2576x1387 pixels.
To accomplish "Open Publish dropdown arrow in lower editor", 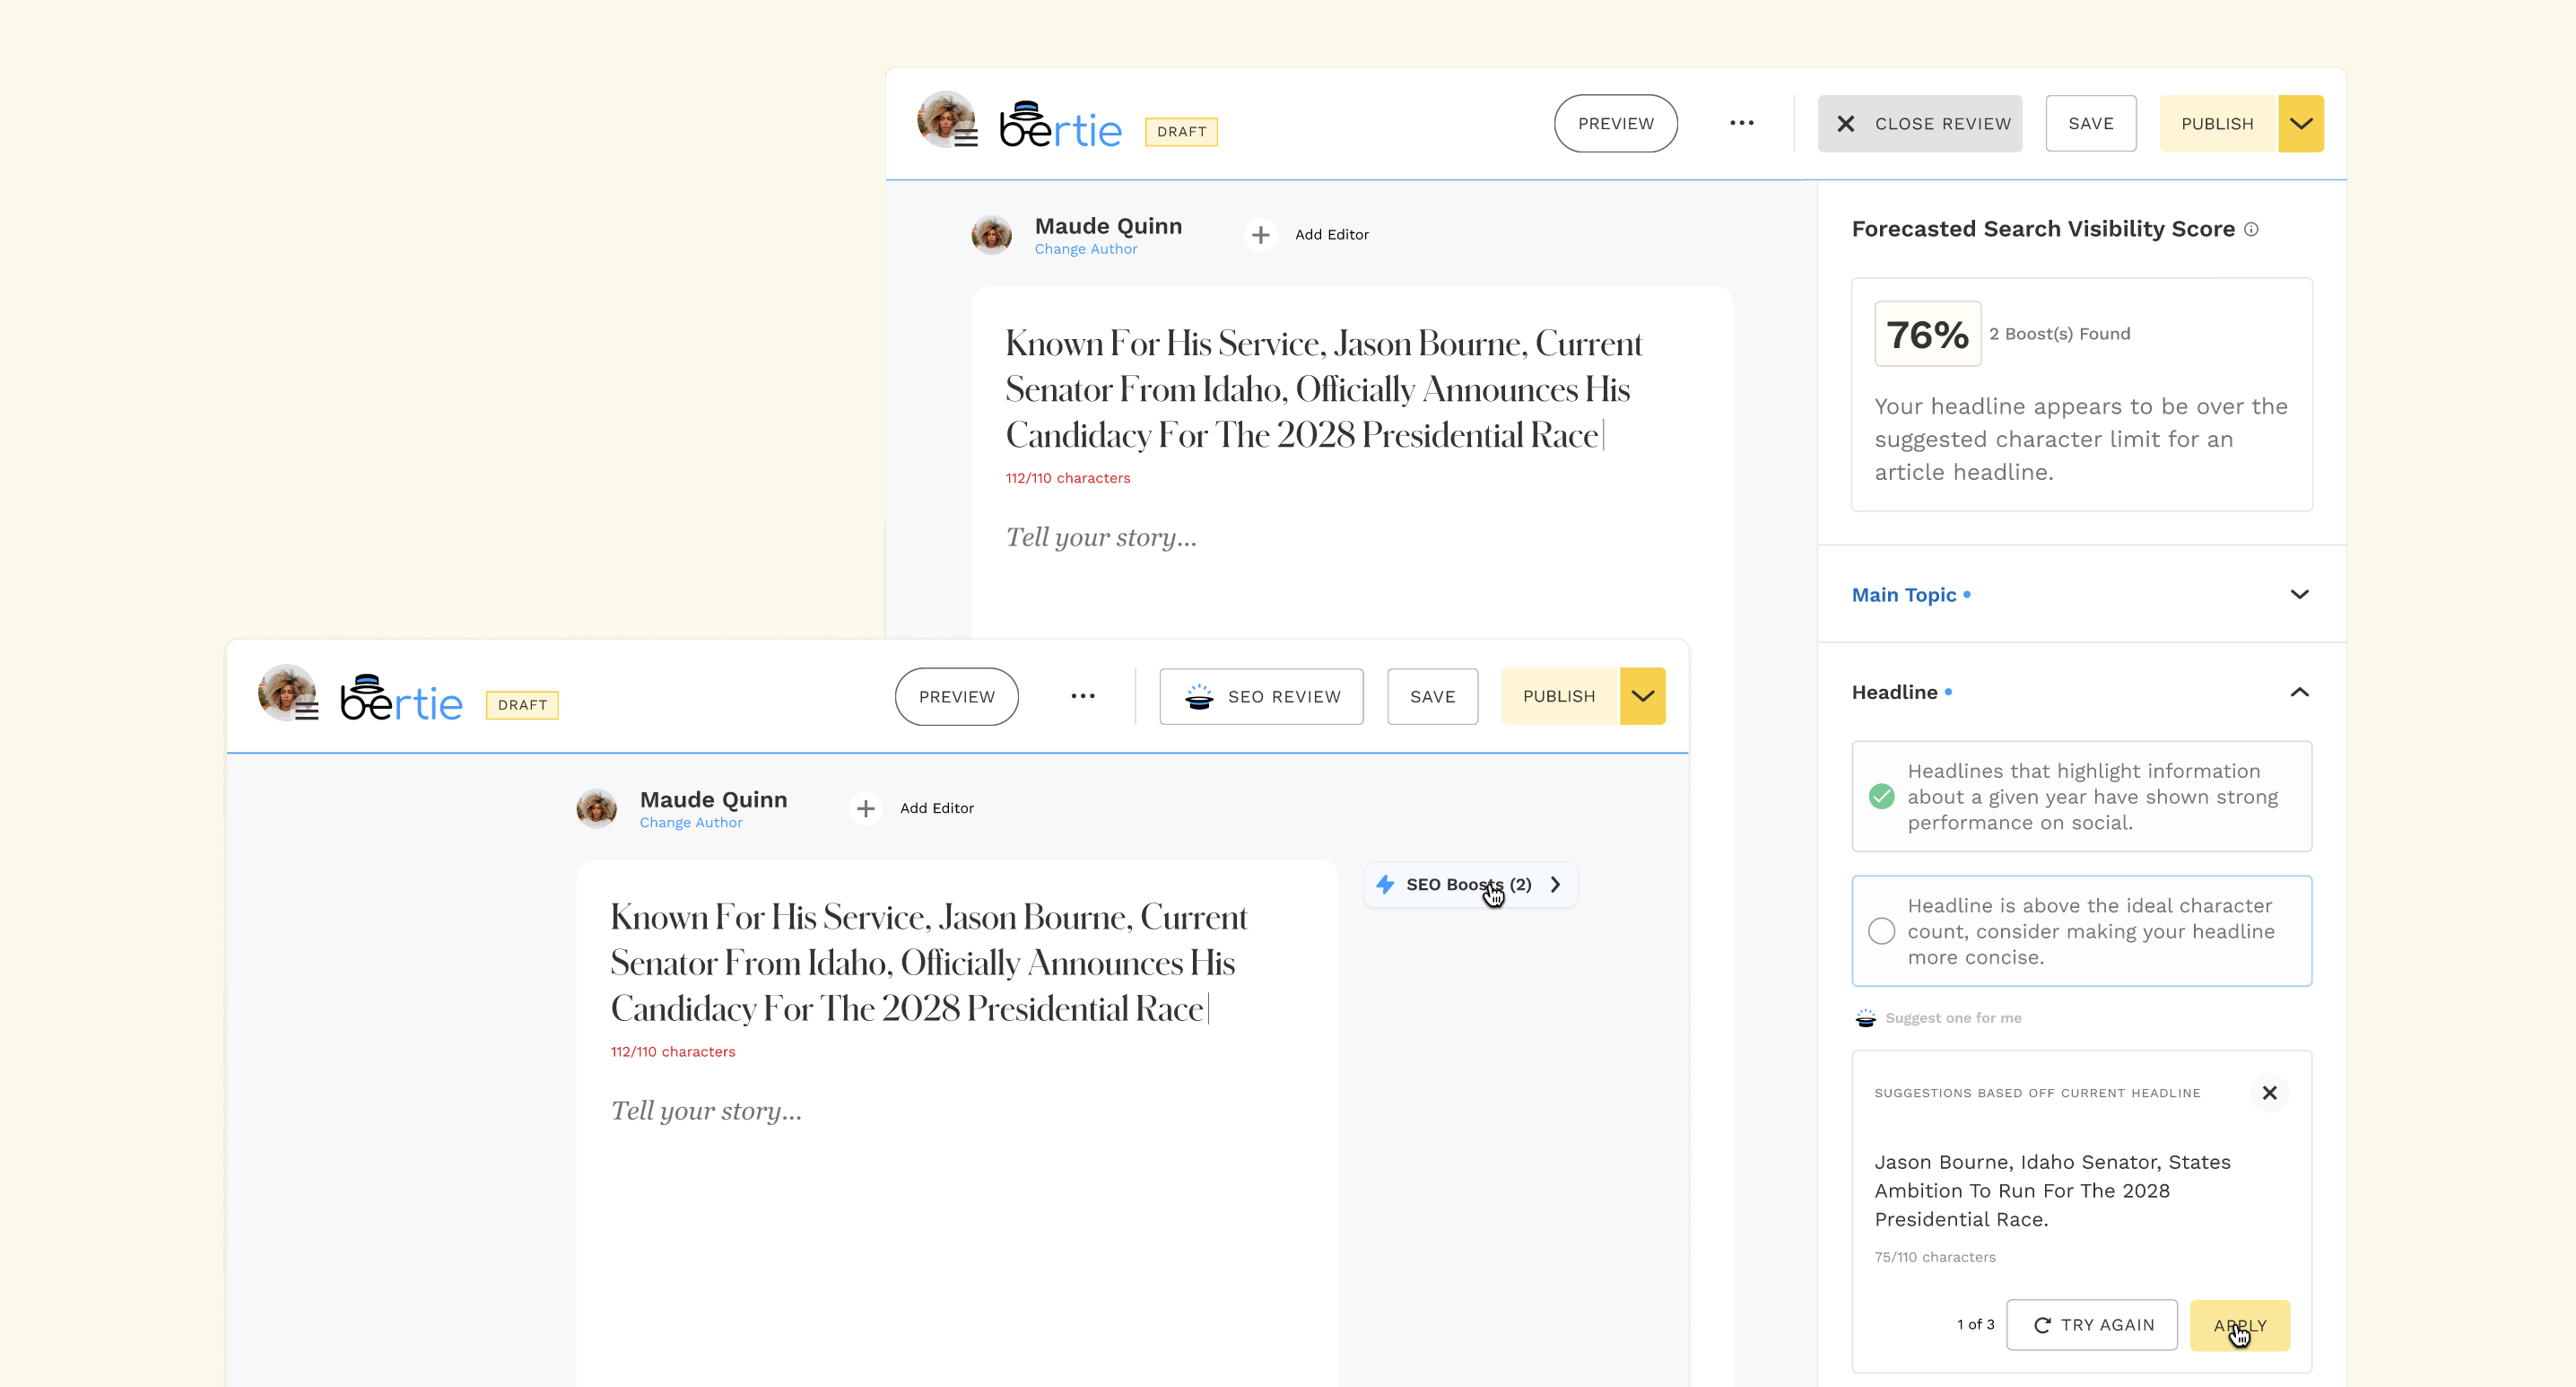I will (x=1642, y=696).
